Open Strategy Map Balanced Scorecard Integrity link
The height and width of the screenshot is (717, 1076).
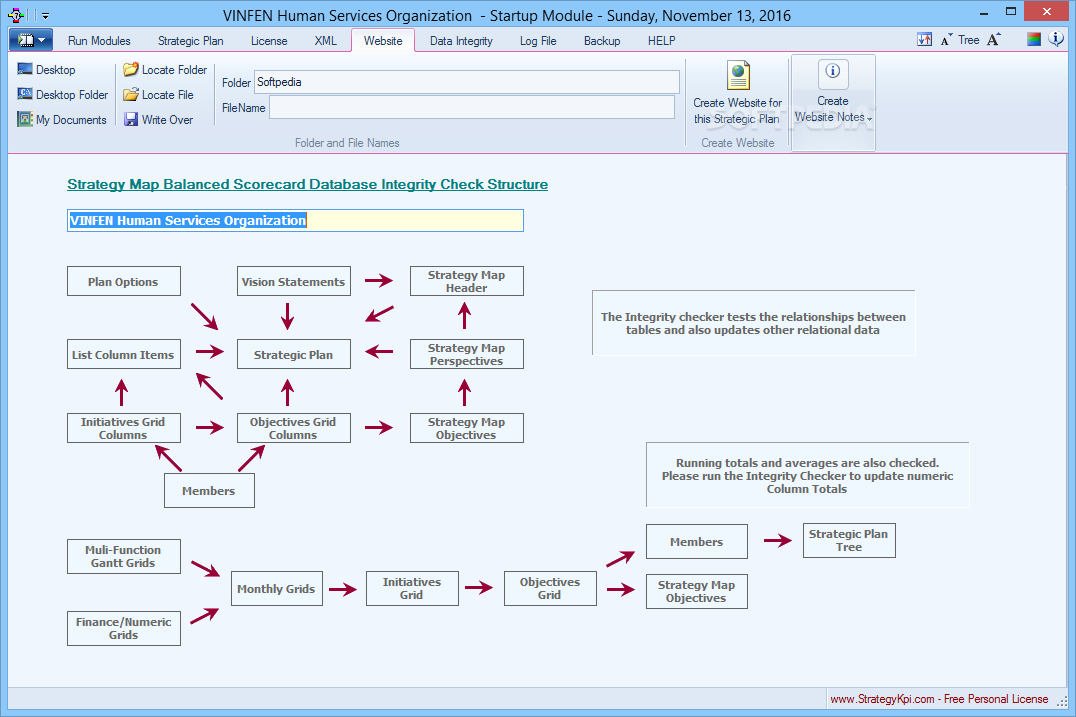click(x=307, y=184)
